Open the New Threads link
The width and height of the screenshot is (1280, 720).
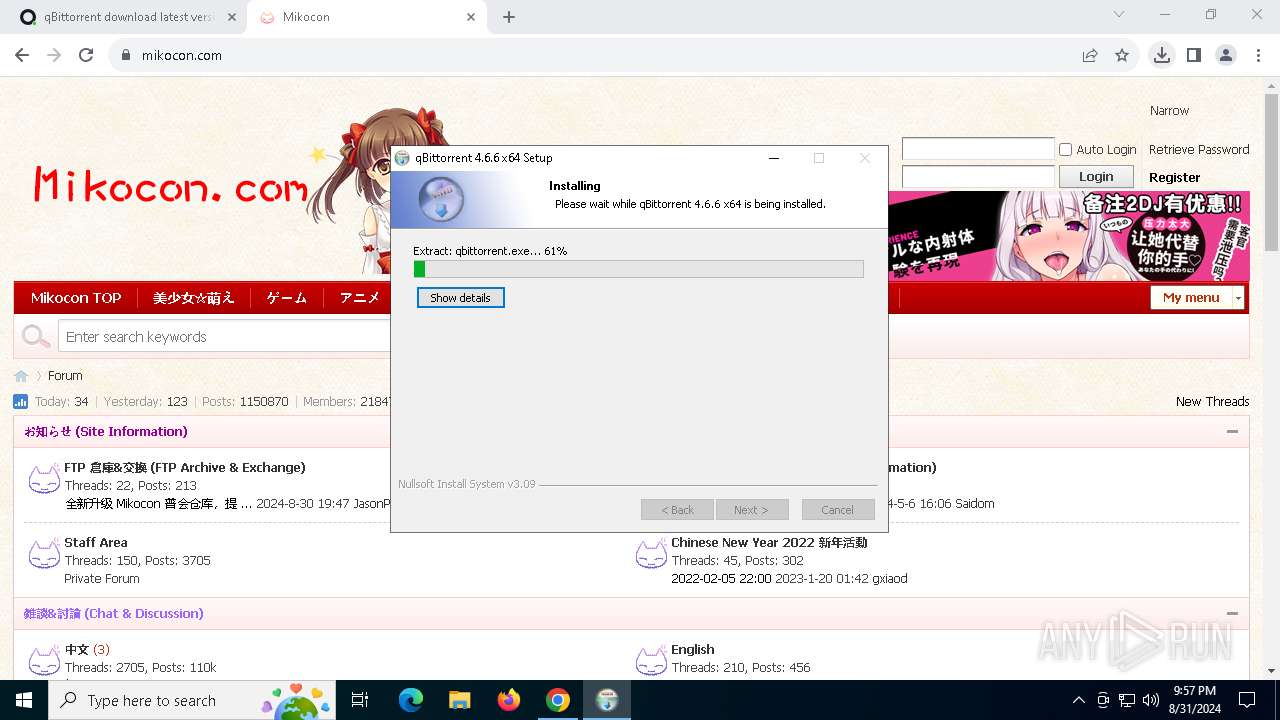pos(1212,401)
